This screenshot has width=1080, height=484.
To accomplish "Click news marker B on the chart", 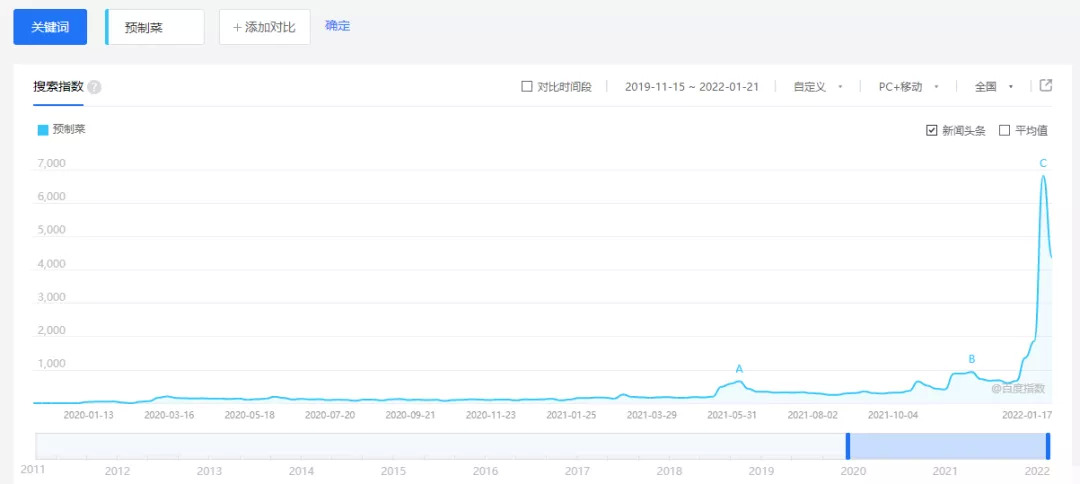I will click(x=971, y=359).
